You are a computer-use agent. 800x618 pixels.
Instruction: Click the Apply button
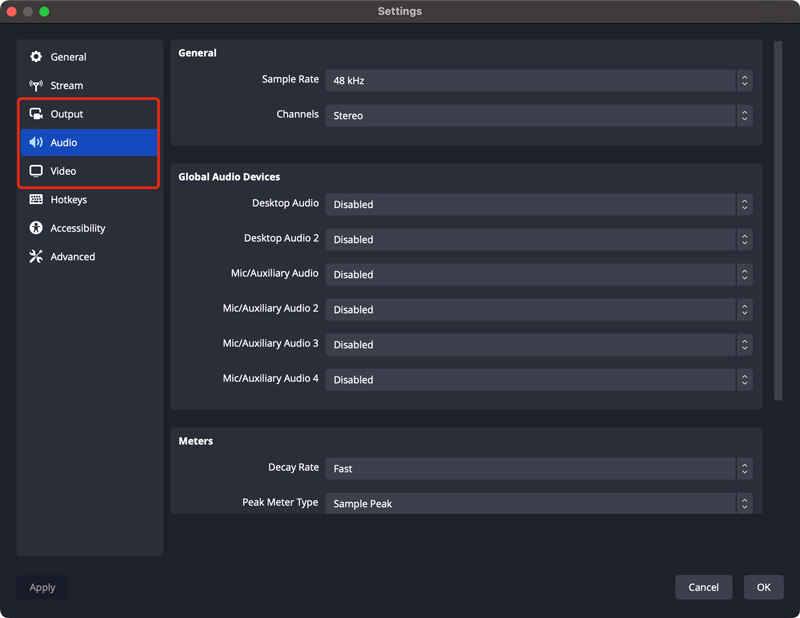click(42, 587)
